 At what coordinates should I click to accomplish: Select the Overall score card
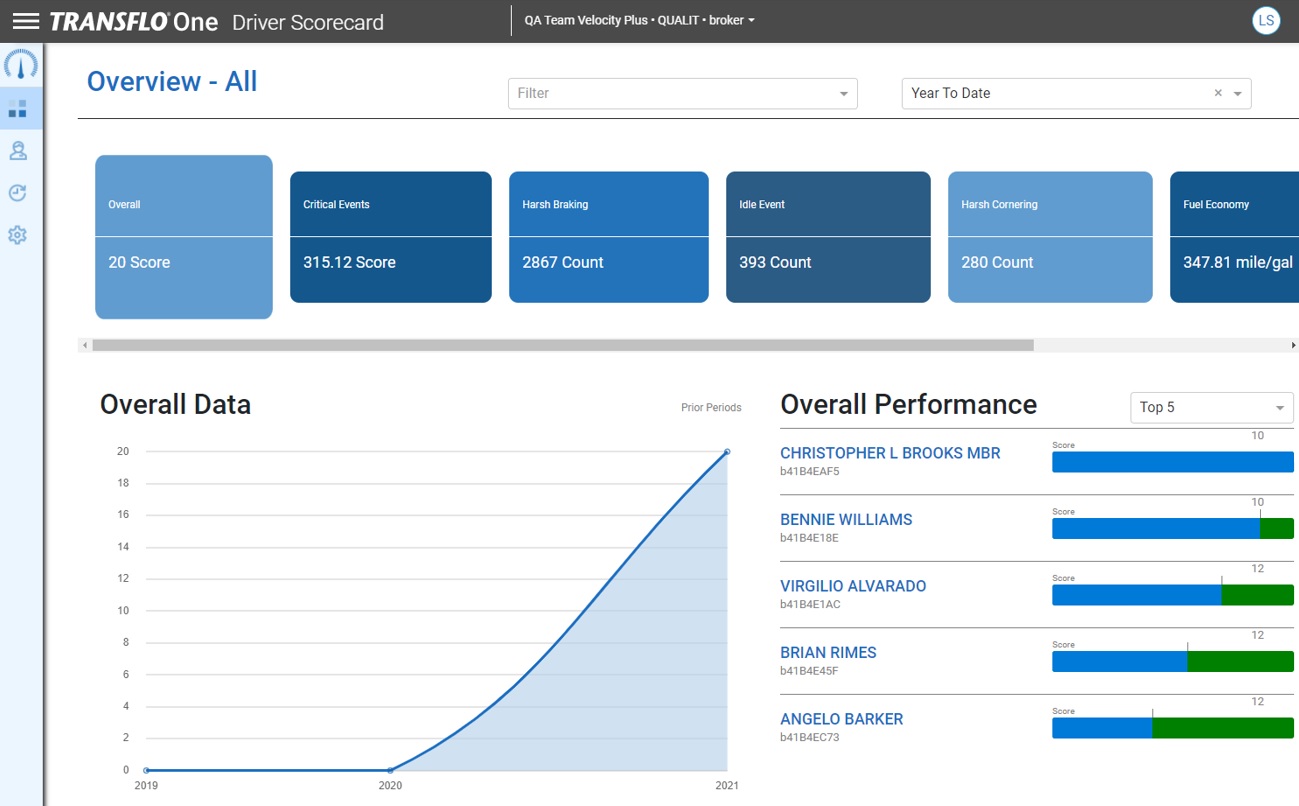point(184,237)
